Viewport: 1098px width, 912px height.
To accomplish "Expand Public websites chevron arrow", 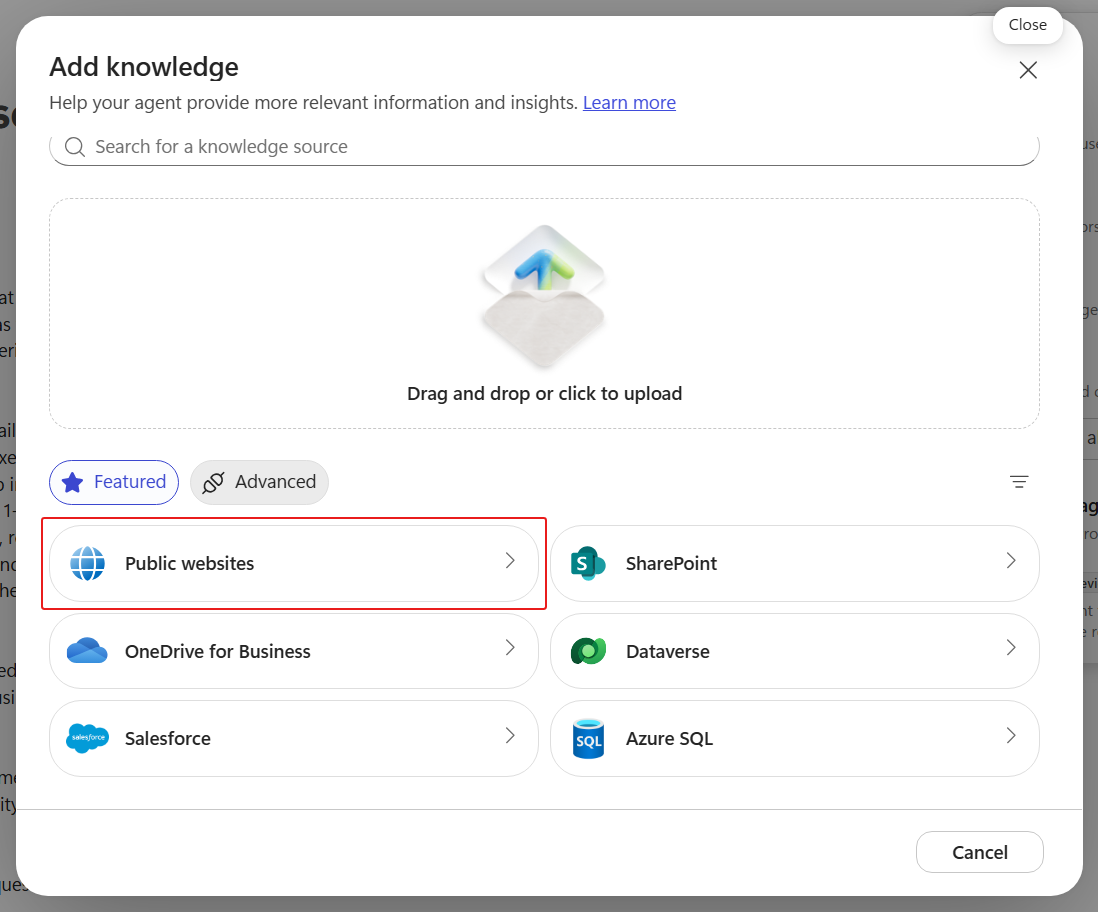I will [x=510, y=560].
